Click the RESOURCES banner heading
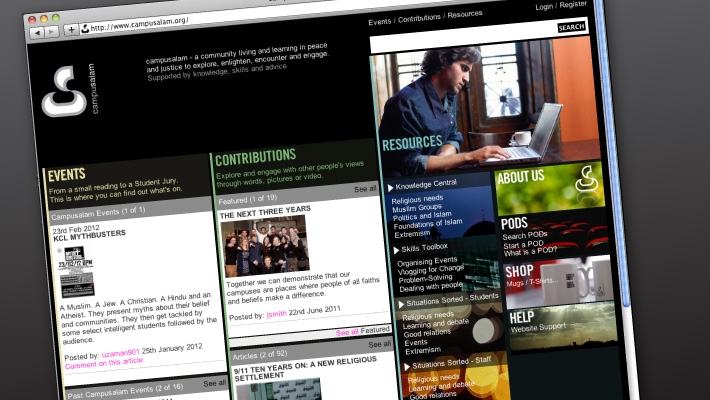Viewport: 710px width, 400px height. [x=412, y=143]
